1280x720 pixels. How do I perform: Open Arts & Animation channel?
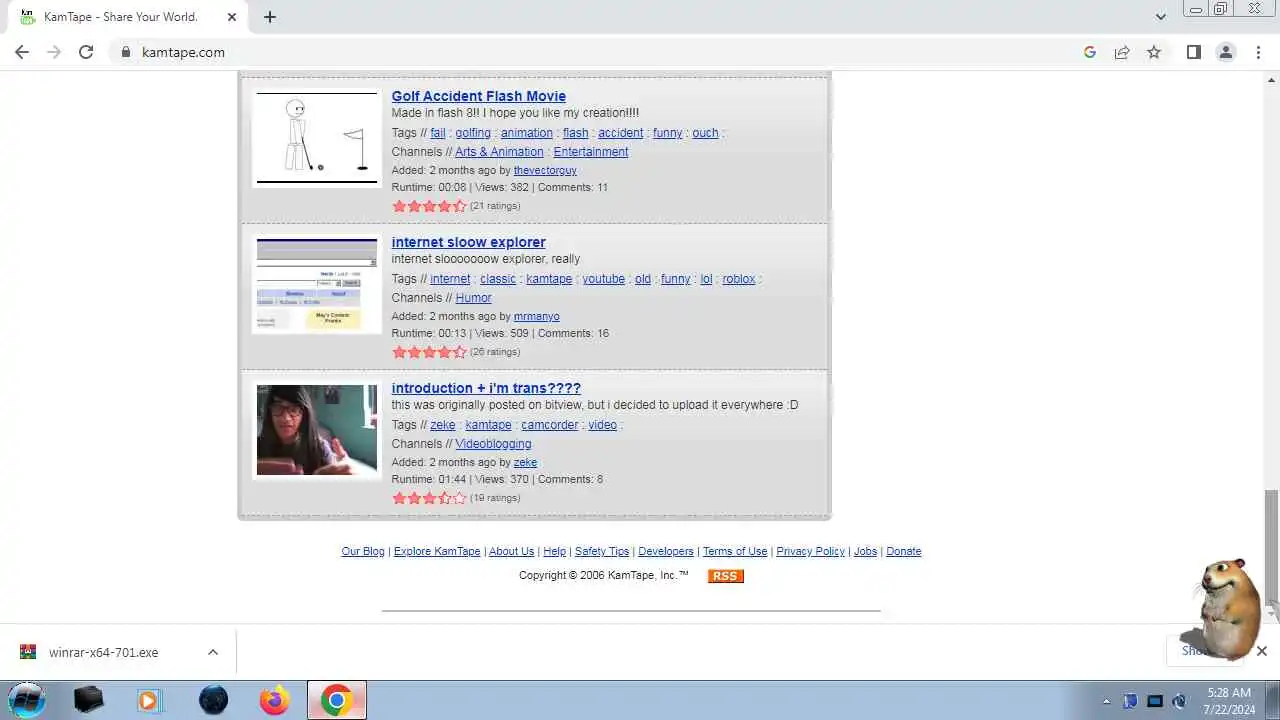coord(499,152)
